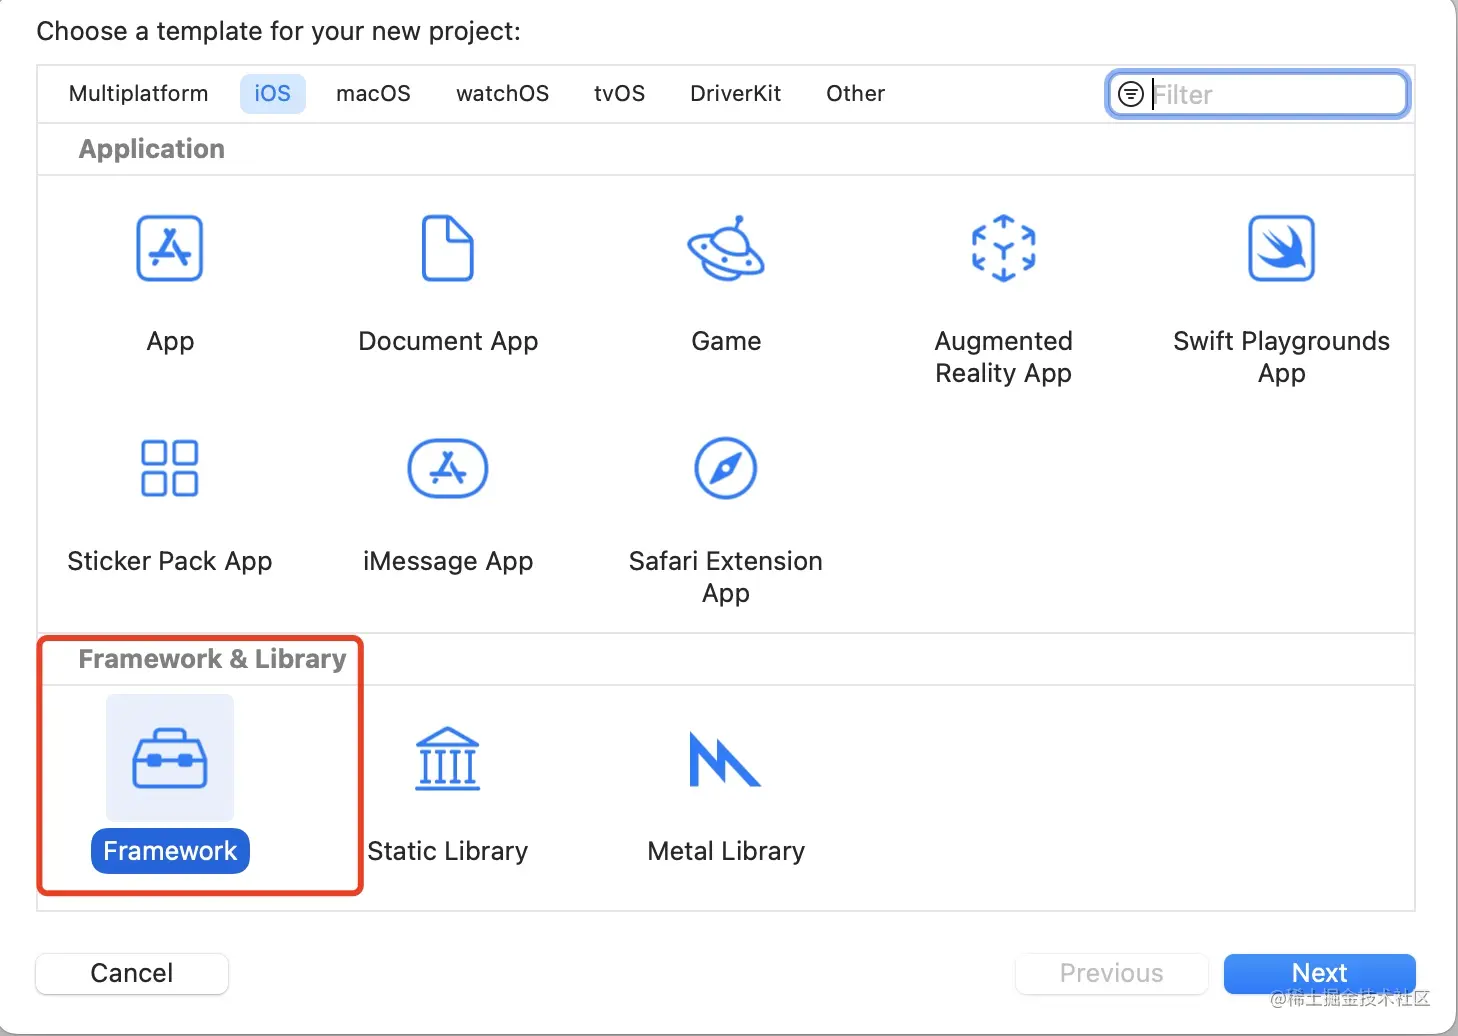This screenshot has height=1036, width=1458.
Task: Select the Sticker Pack App grid icon
Action: click(170, 468)
